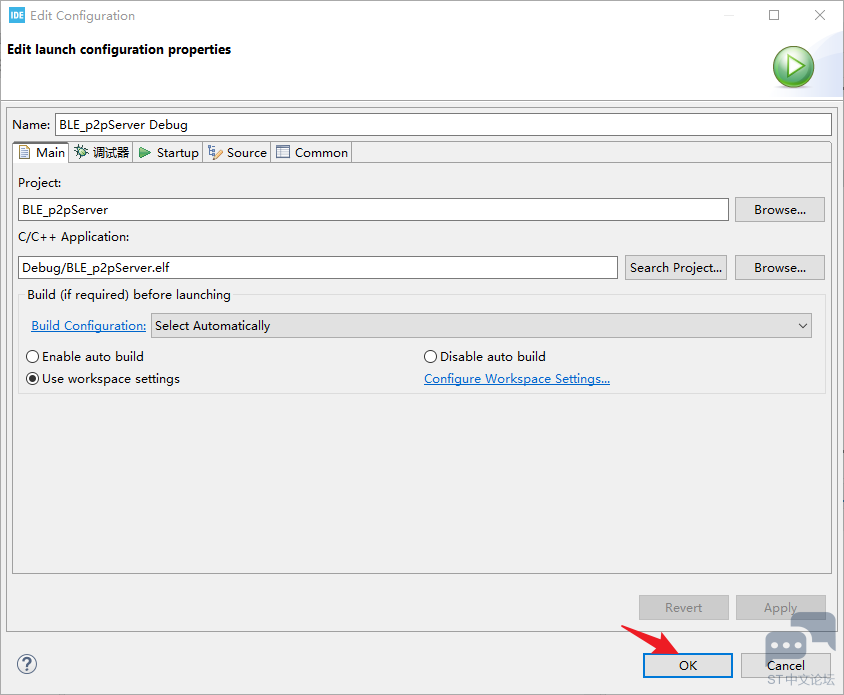Select Enable auto build option

[85, 357]
